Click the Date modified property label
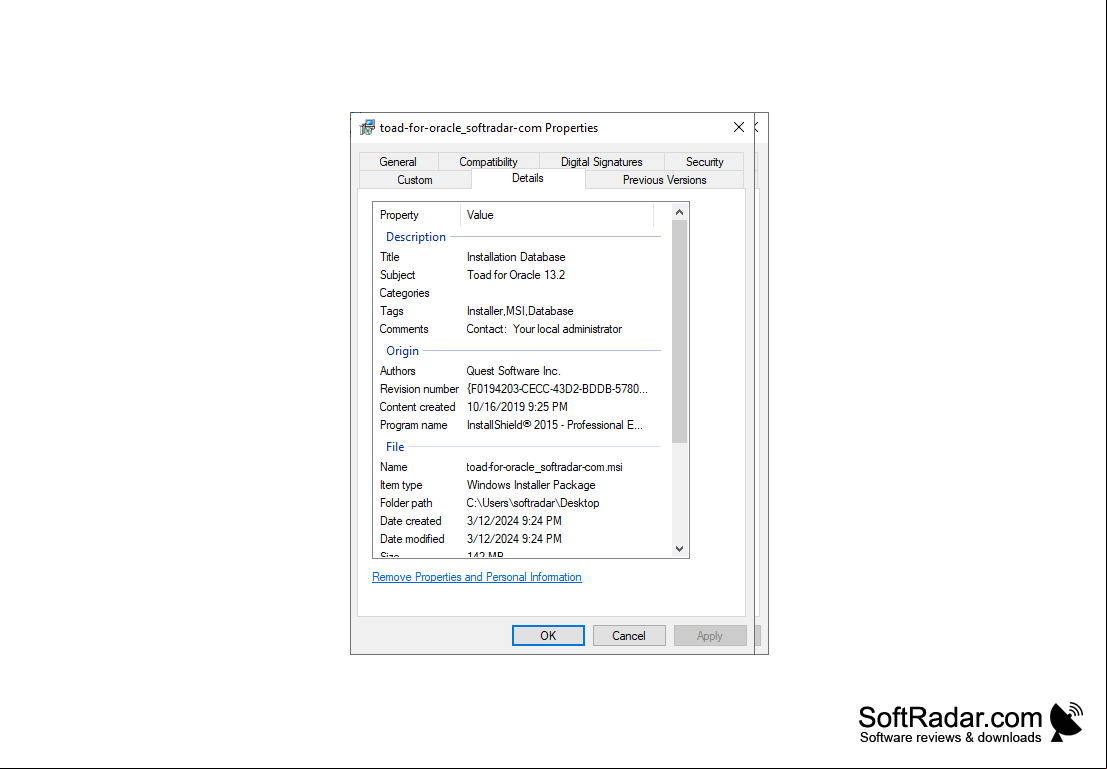The image size is (1107, 769). tap(412, 539)
